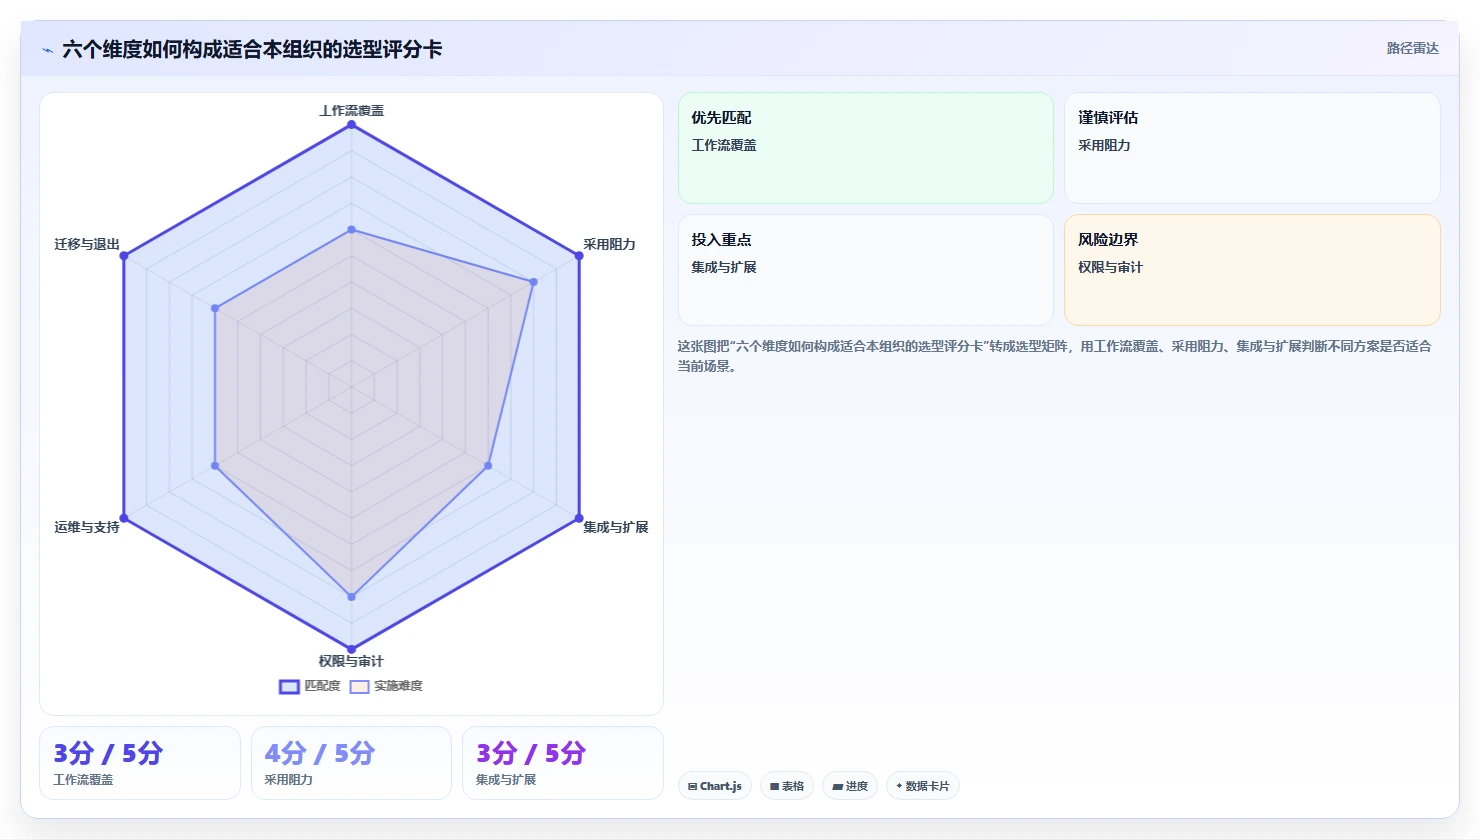
Task: Click the 数据卡片 tag
Action: pyautogui.click(x=923, y=786)
